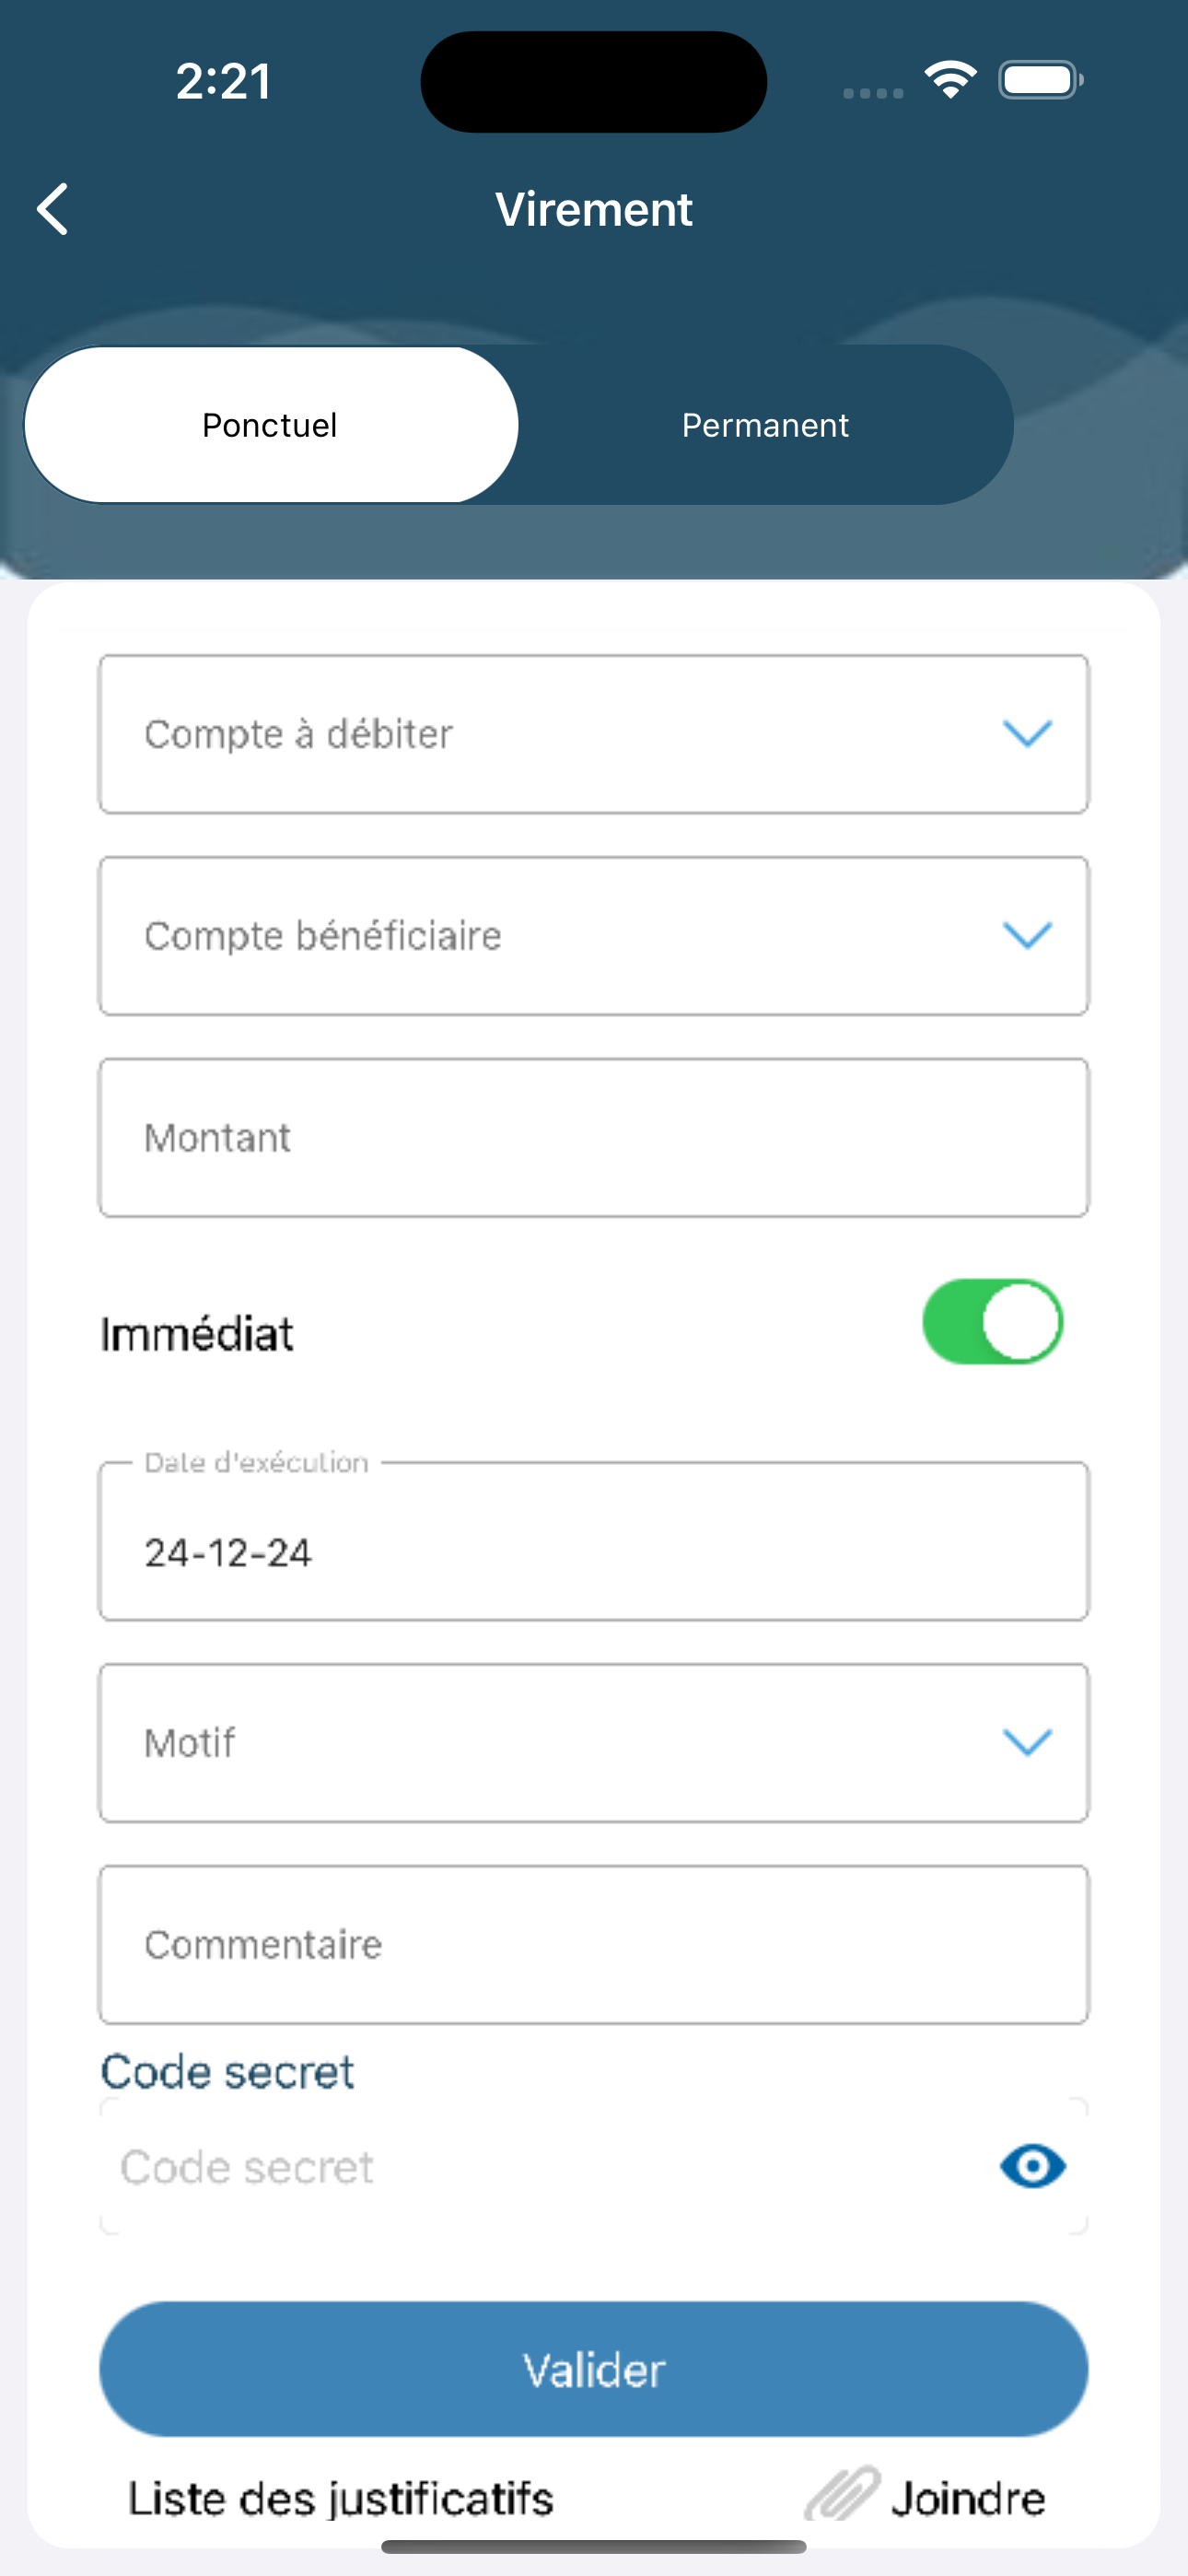Show the secret code with eye icon
Screen dimensions: 1188x2576
pyautogui.click(x=1032, y=2167)
